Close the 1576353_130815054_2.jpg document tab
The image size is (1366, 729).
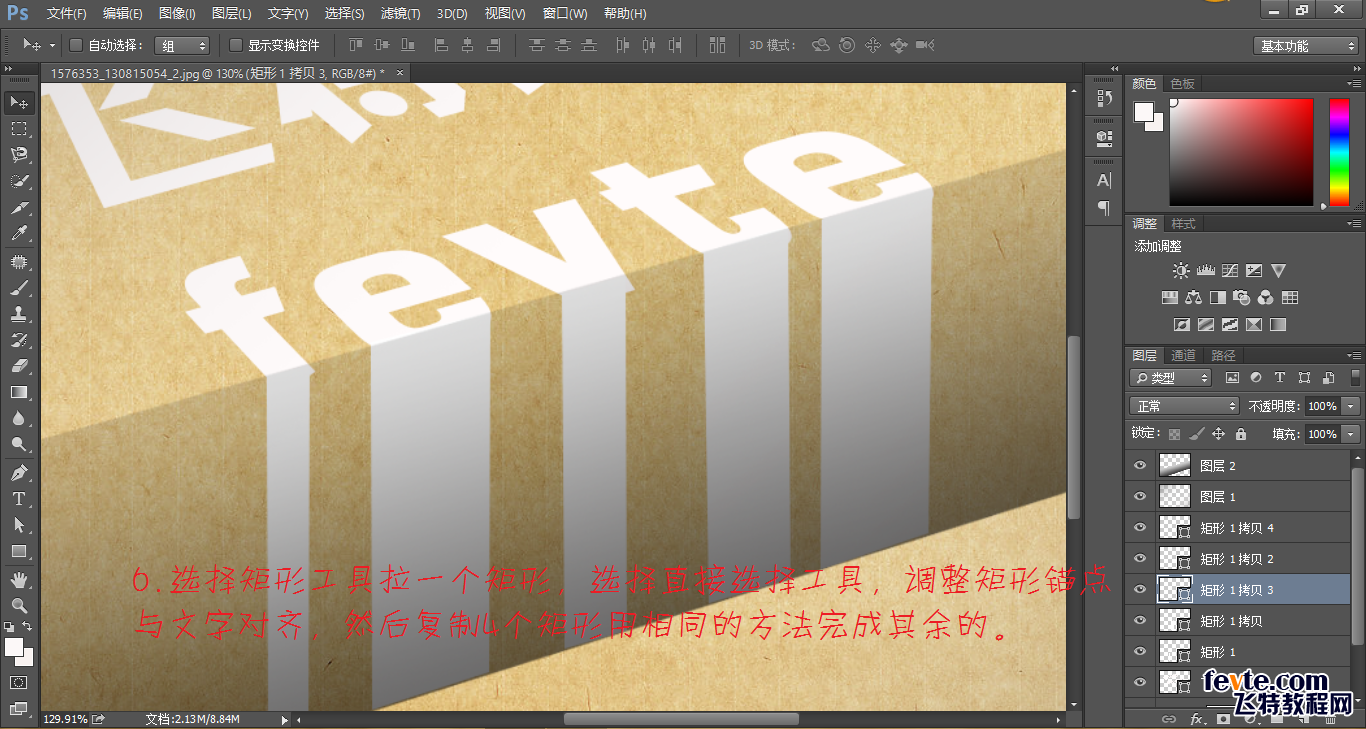400,73
